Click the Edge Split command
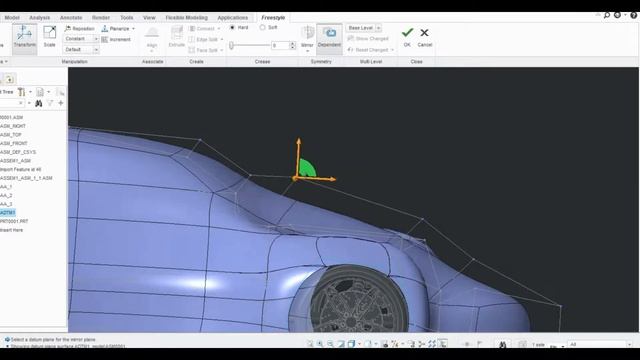The image size is (640, 360). tap(204, 40)
